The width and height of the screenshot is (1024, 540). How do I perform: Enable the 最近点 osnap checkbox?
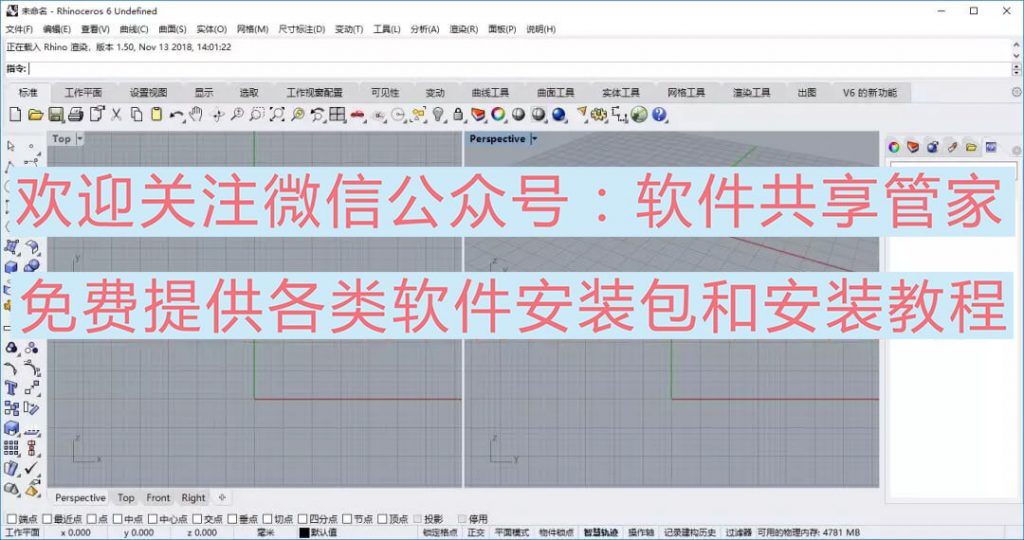pyautogui.click(x=46, y=519)
